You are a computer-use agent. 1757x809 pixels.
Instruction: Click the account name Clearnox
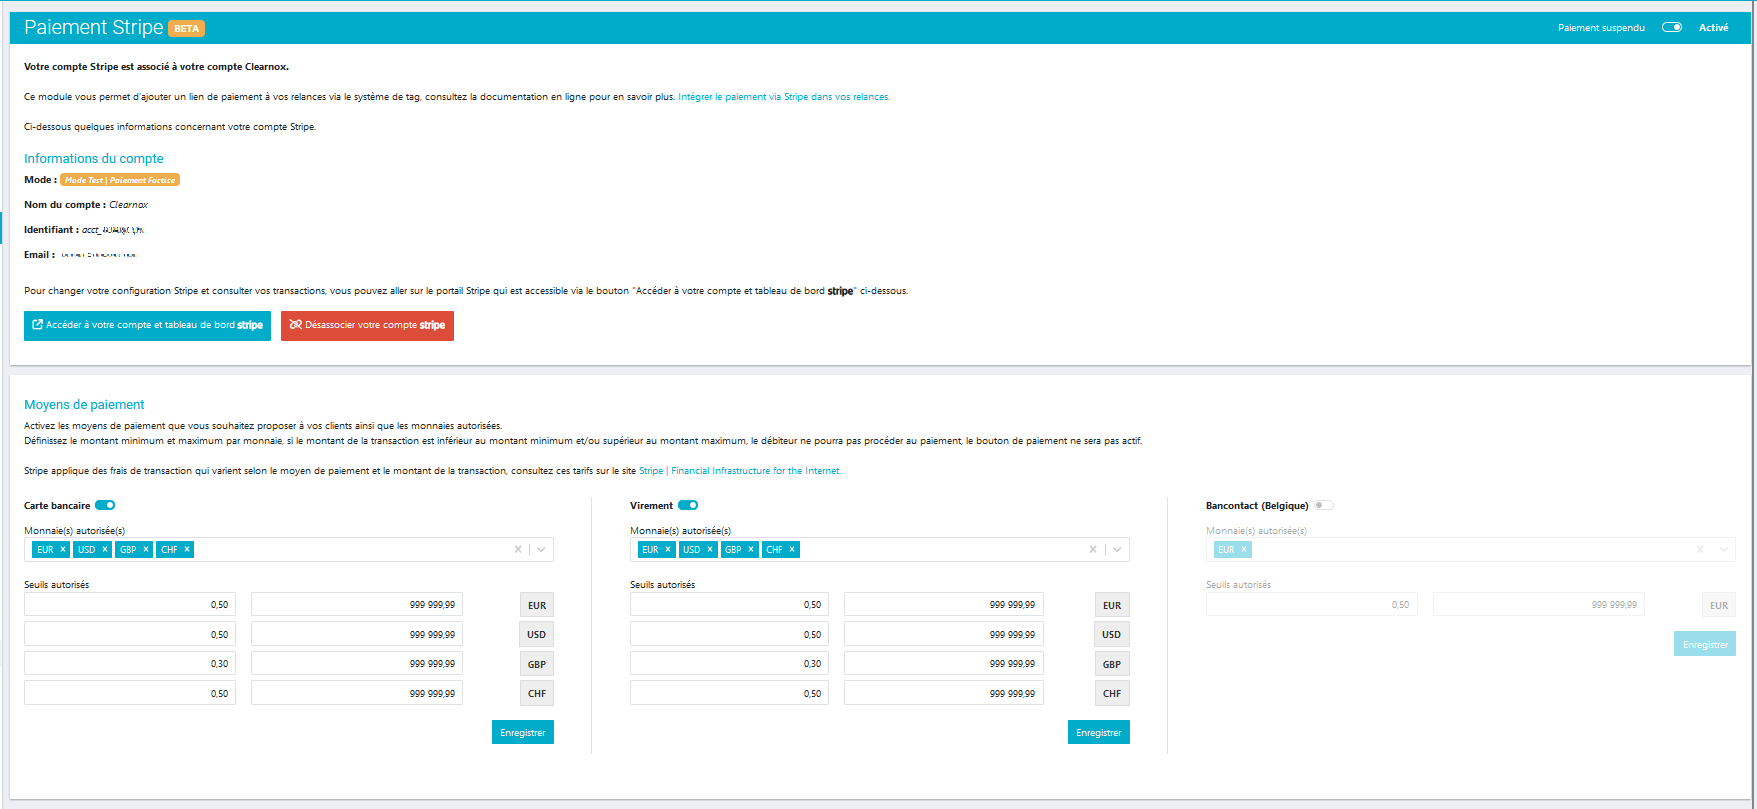tap(129, 205)
